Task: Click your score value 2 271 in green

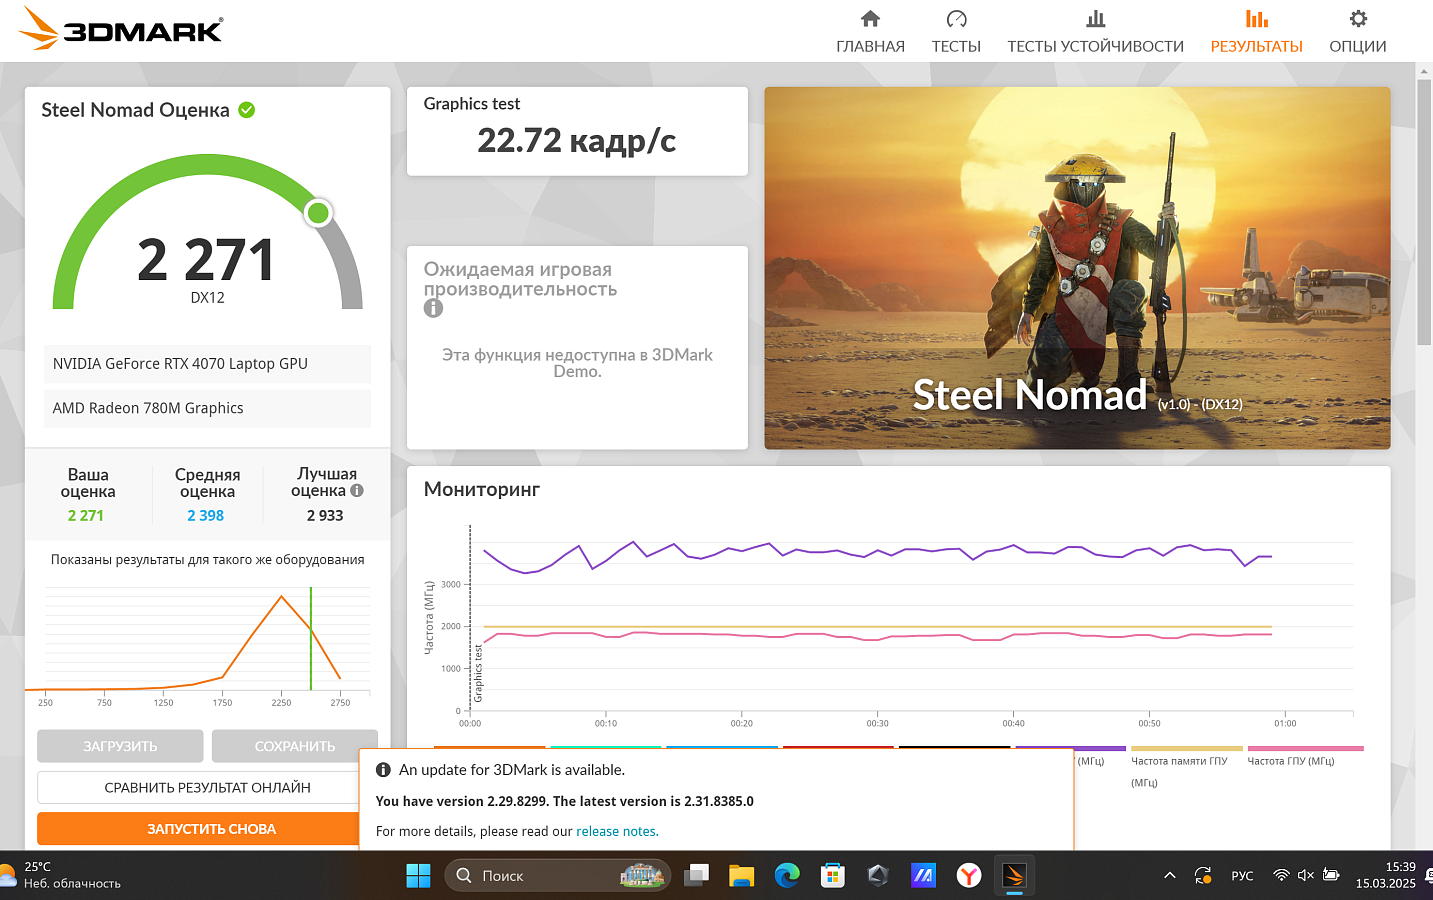Action: 86,516
